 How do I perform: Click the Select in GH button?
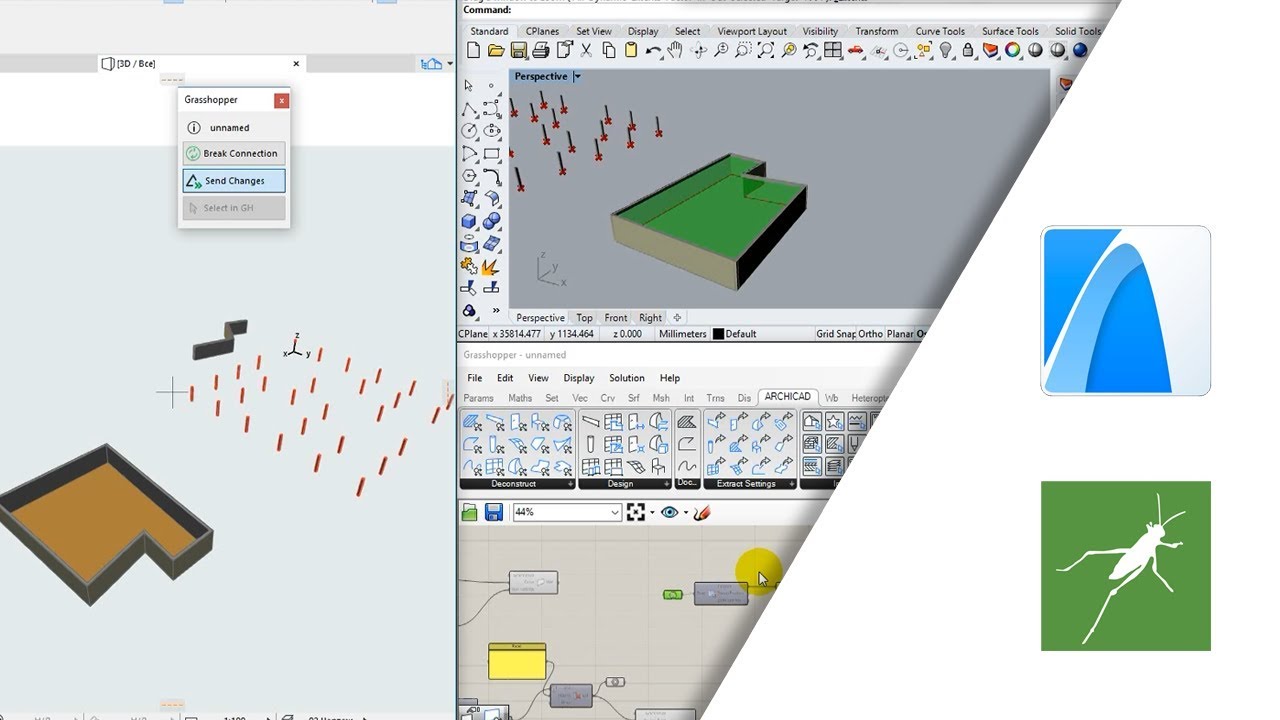coord(234,208)
